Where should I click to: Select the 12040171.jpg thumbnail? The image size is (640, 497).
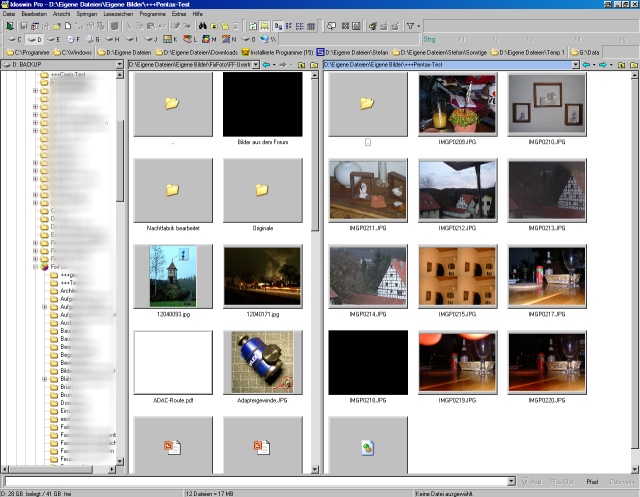[262, 276]
